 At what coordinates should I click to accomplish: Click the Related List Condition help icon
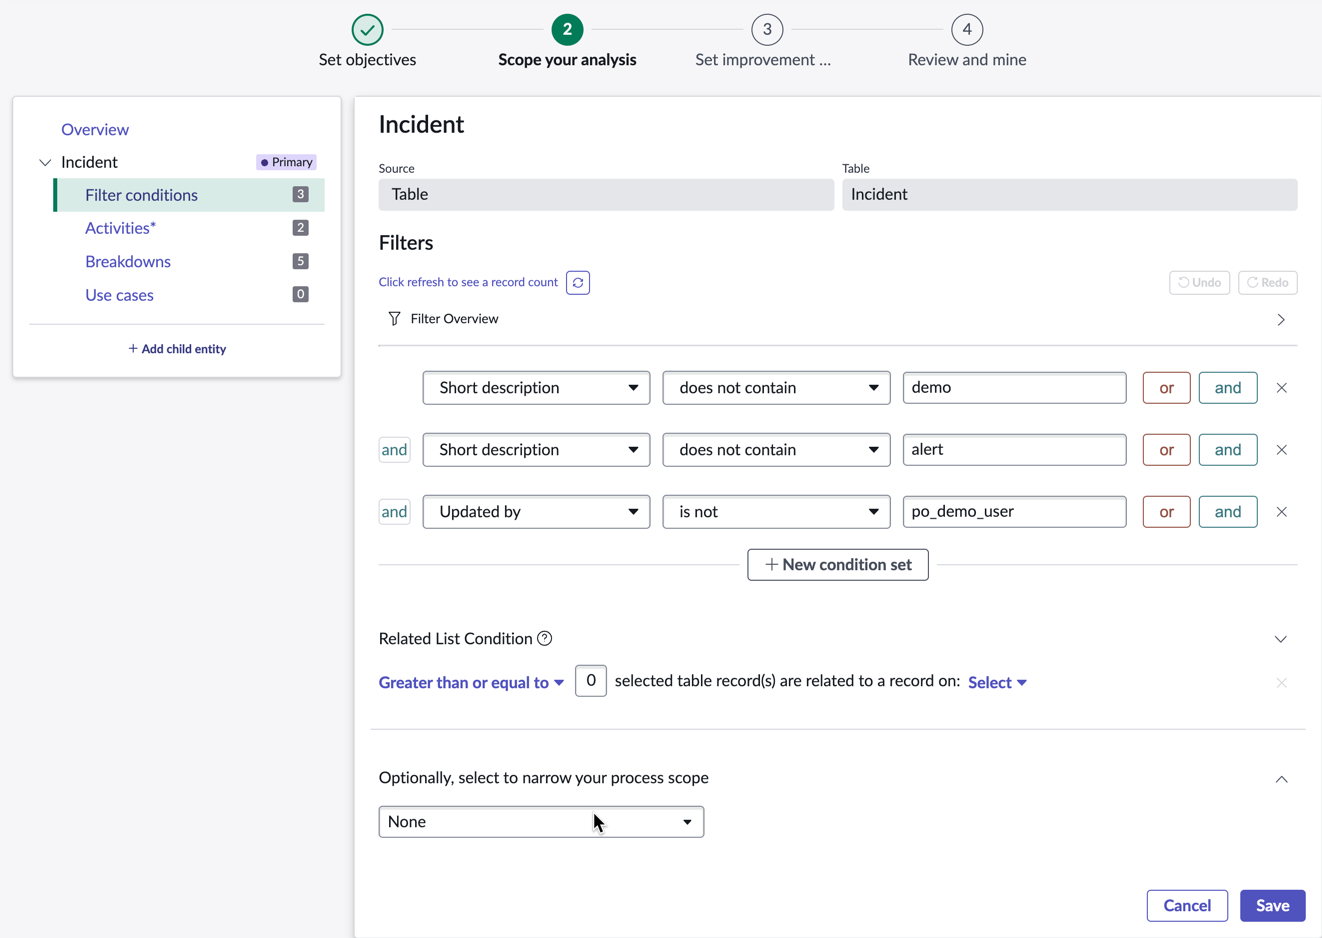pos(545,638)
